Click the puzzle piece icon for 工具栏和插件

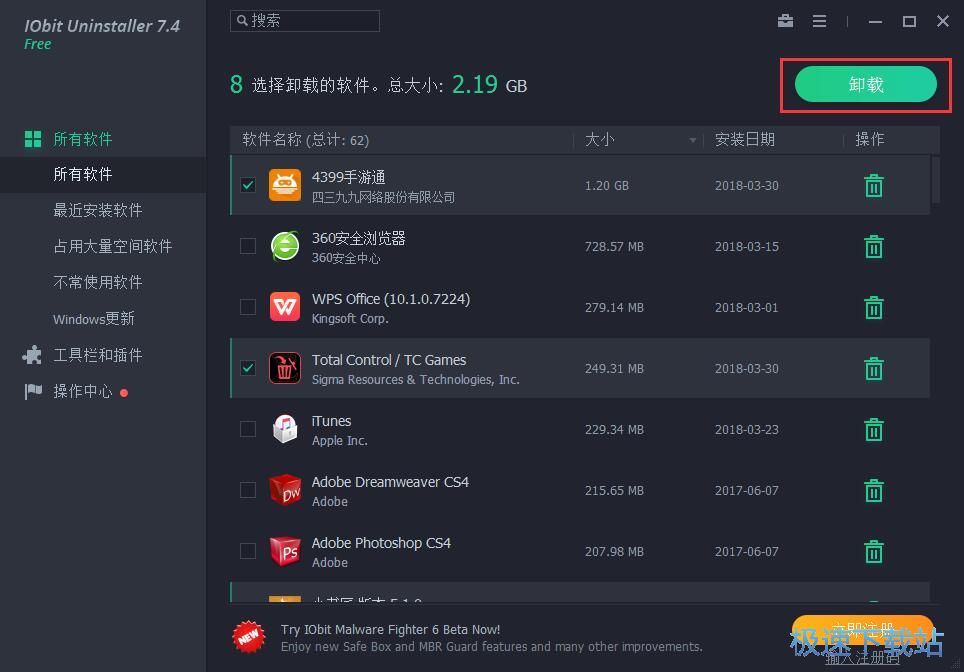(x=32, y=355)
